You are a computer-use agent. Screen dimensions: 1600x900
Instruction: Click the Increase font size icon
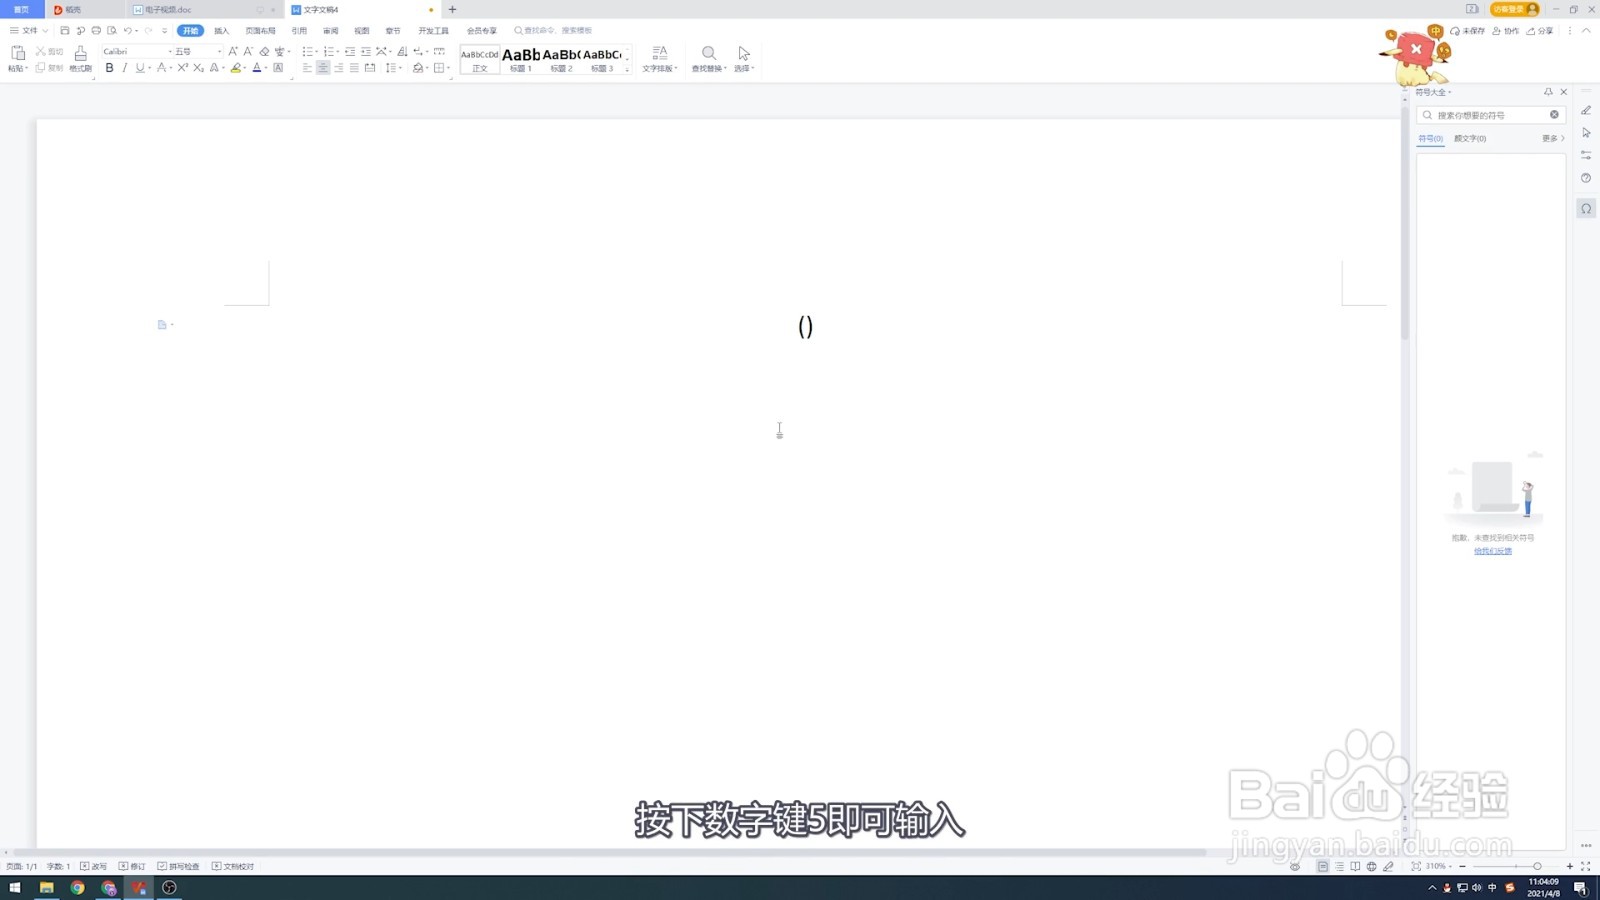pyautogui.click(x=233, y=51)
